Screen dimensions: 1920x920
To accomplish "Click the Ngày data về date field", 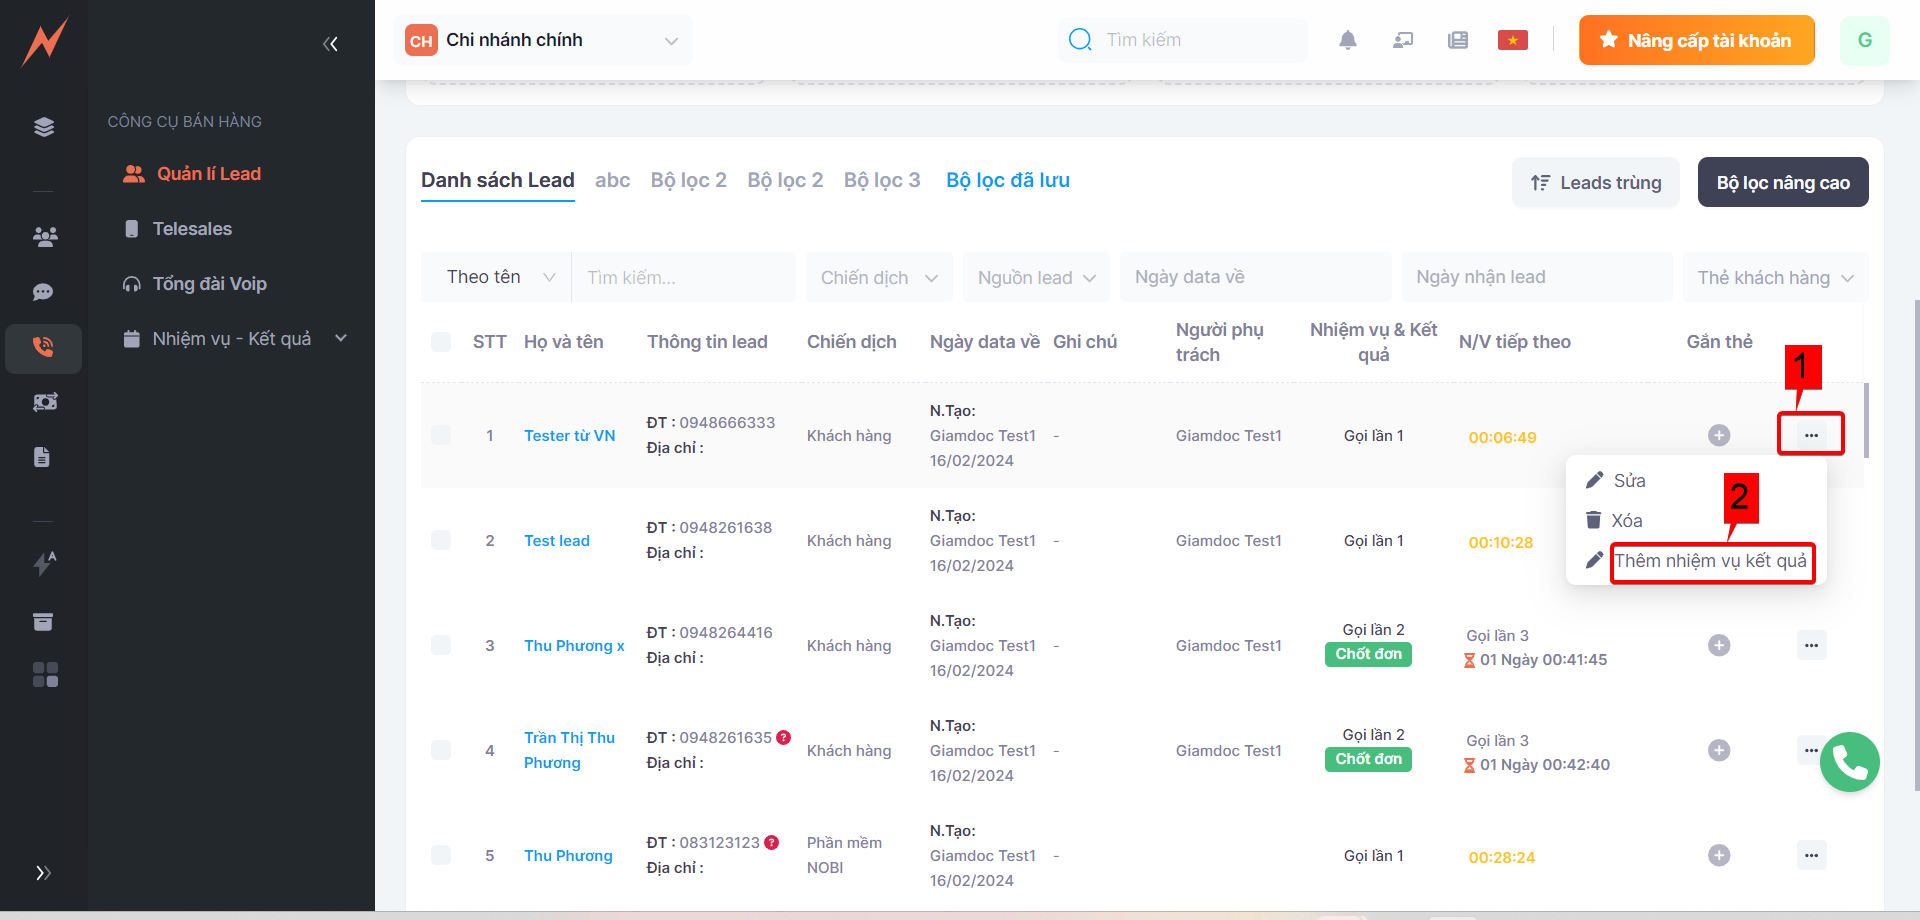I will (1255, 277).
